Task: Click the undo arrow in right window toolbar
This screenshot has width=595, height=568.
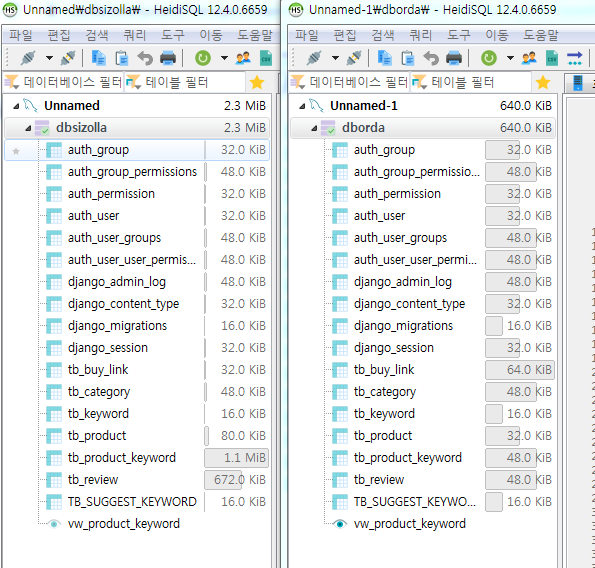Action: tap(431, 58)
